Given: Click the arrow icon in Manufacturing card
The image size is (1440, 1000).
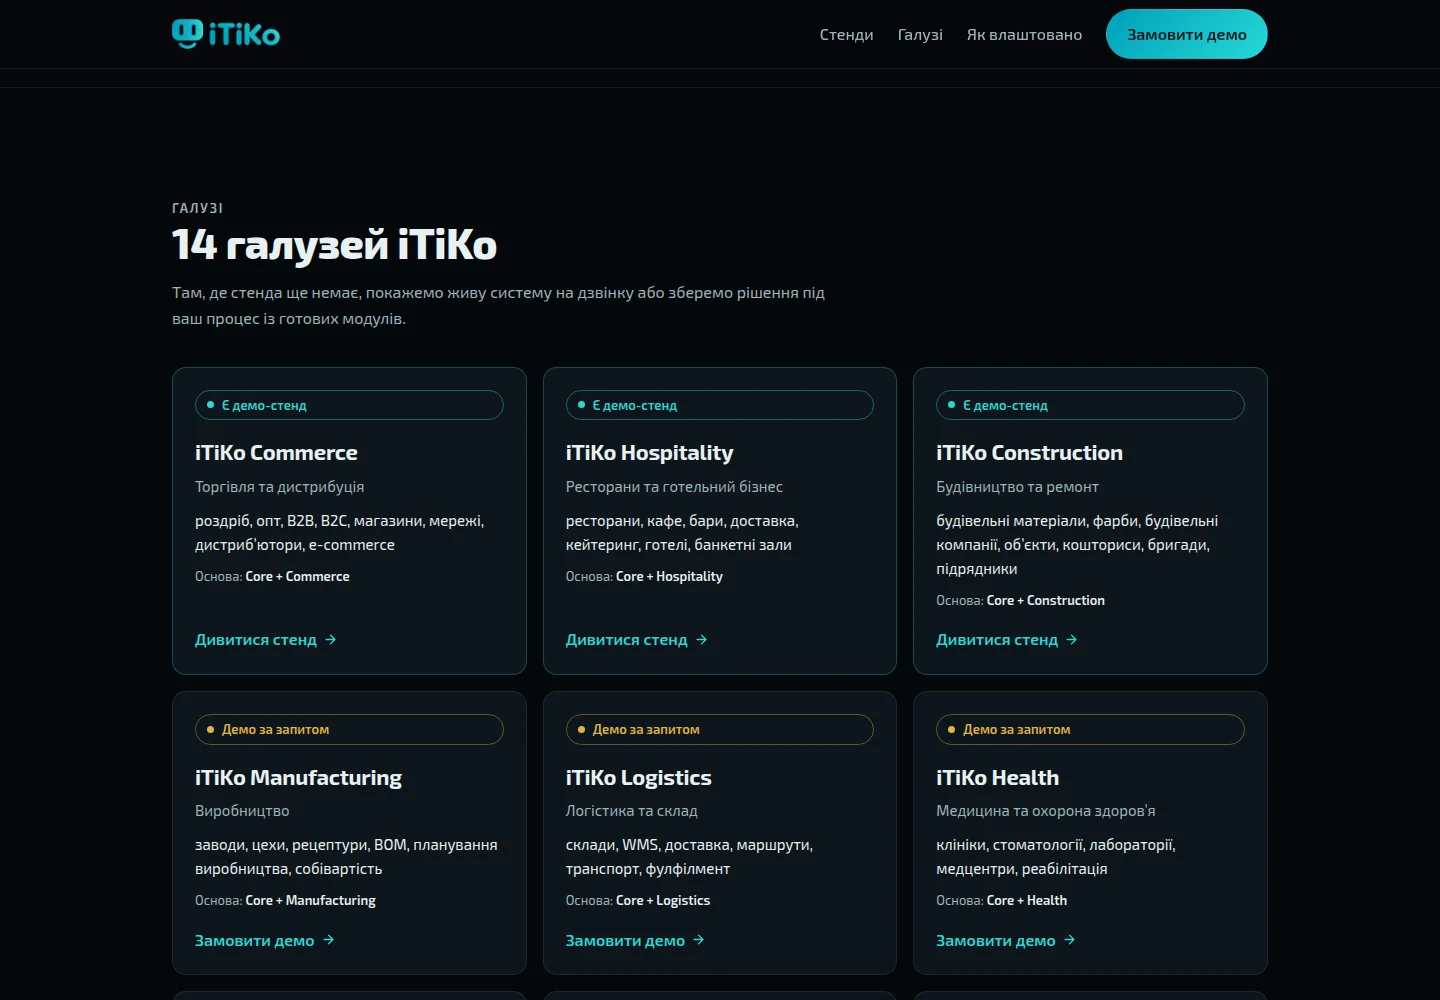Looking at the screenshot, I should pos(329,940).
